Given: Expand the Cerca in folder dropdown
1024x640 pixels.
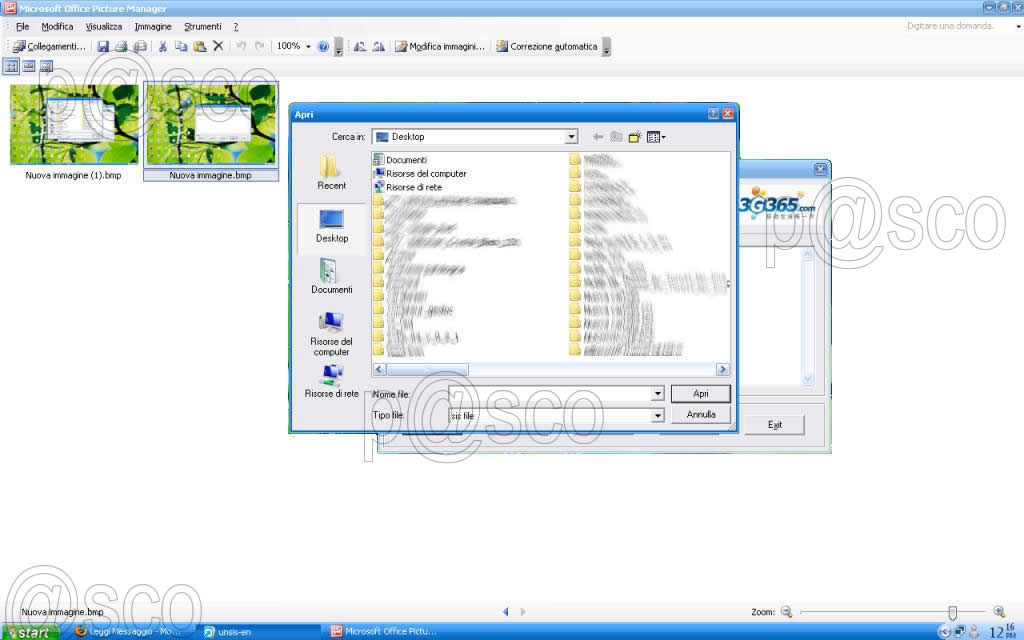Looking at the screenshot, I should (x=571, y=136).
